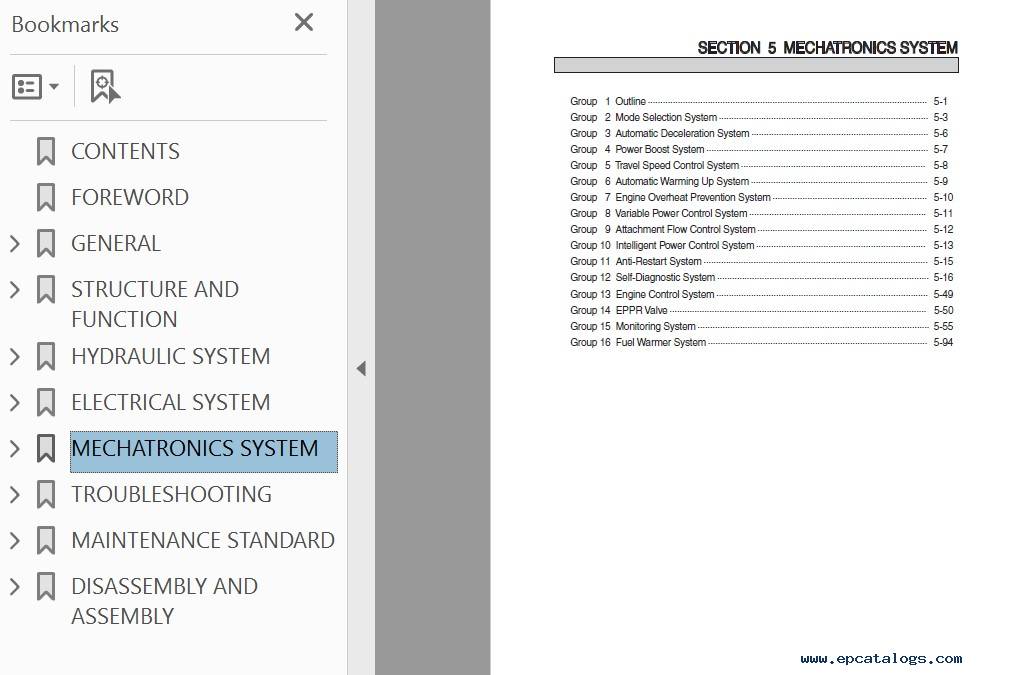
Task: Go to STRUCTURE AND FUNCTION bookmark
Action: coord(155,304)
